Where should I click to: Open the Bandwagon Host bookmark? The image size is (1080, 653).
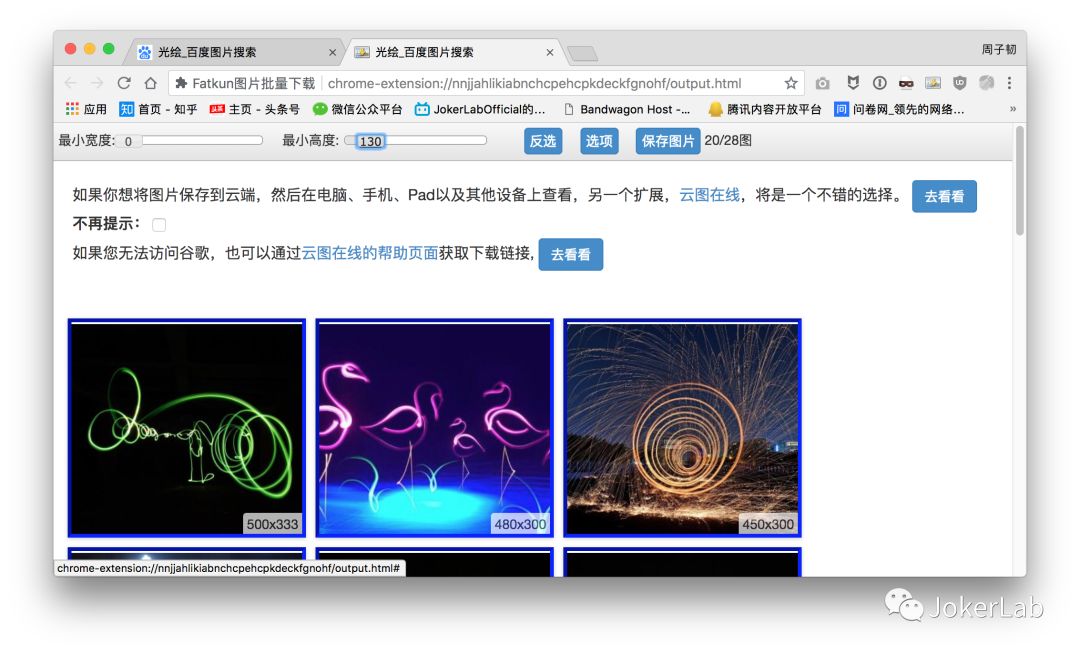626,109
